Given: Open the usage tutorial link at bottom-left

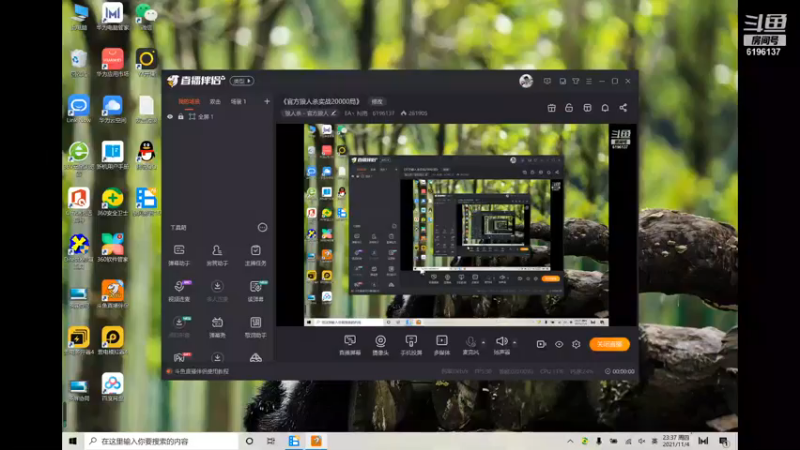Looking at the screenshot, I should pos(202,371).
